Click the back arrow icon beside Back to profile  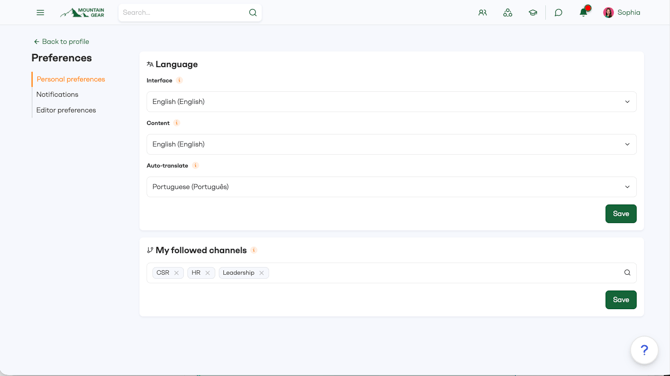tap(36, 41)
